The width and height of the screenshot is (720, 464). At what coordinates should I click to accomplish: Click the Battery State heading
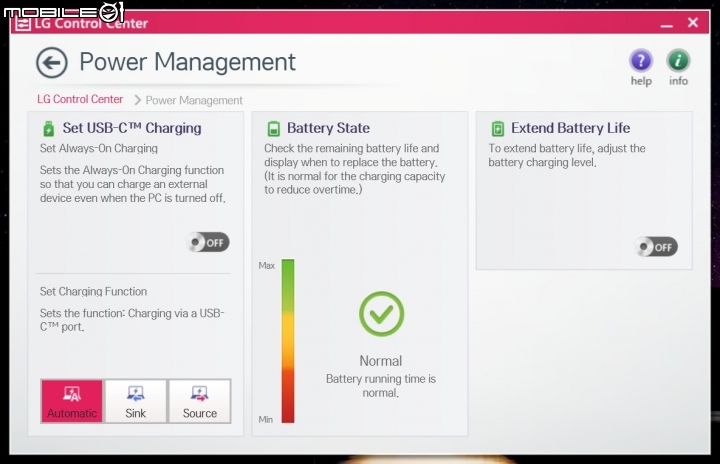point(328,128)
